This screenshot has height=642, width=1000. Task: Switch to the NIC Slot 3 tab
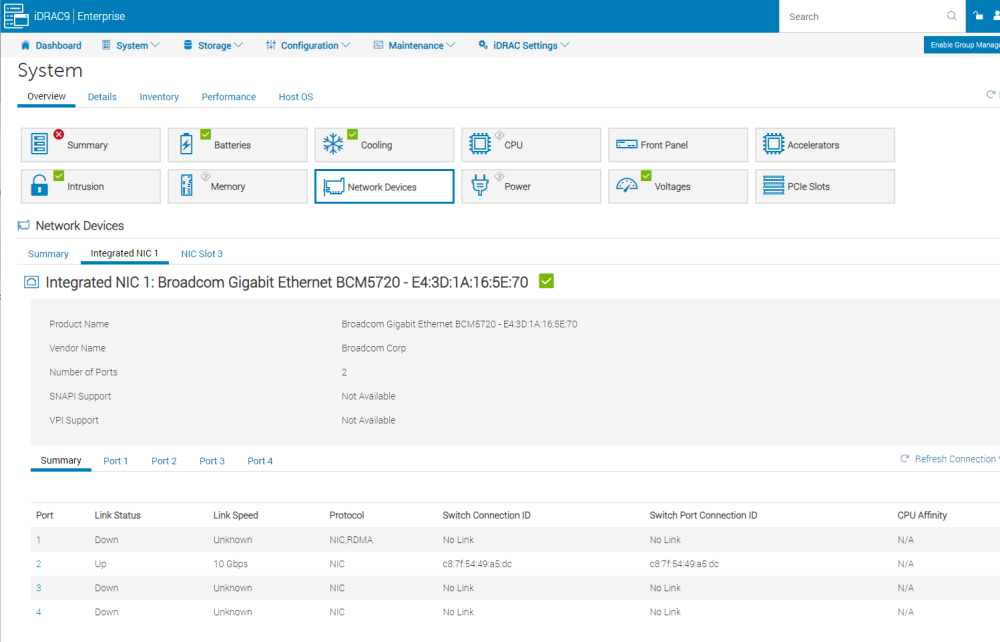202,254
